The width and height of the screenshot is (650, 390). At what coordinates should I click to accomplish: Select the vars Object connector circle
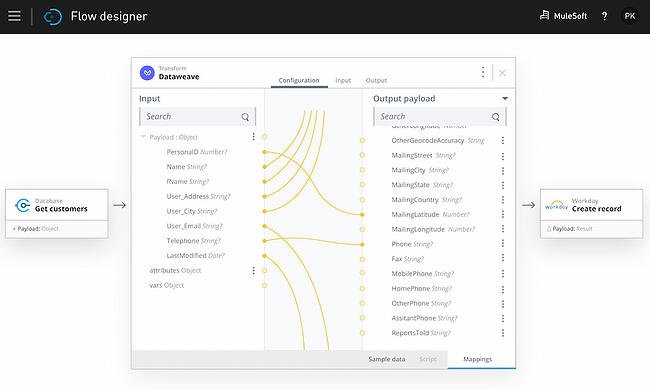(x=264, y=285)
